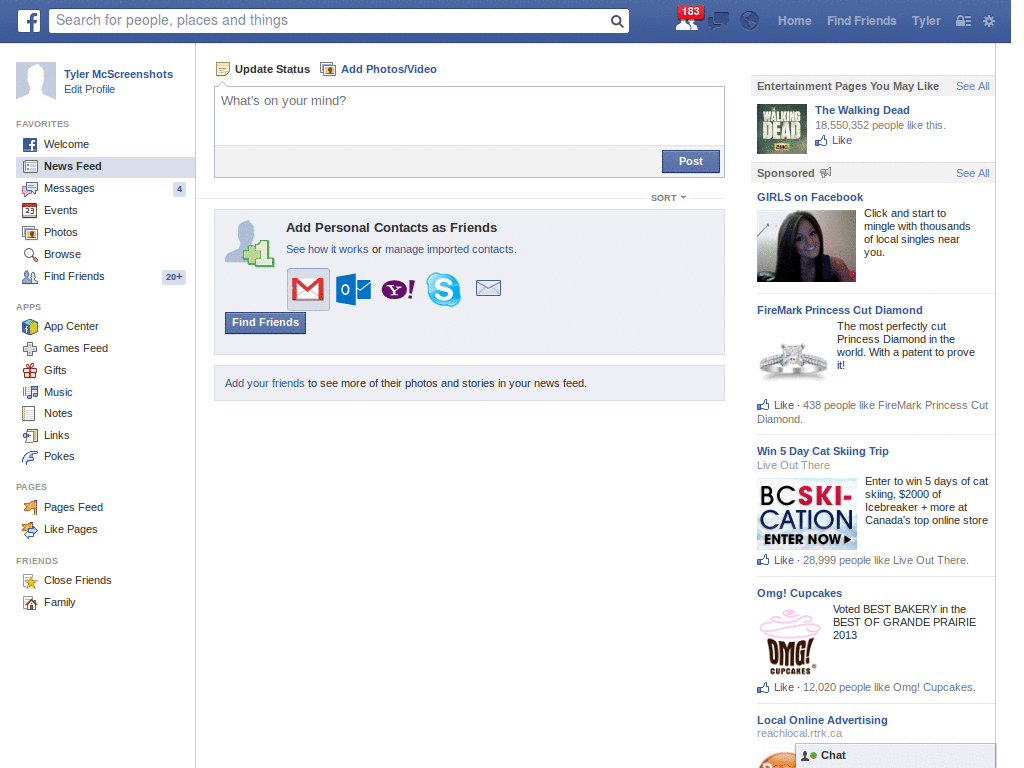The width and height of the screenshot is (1024, 768).
Task: Click the What's on your mind box
Action: coord(469,116)
